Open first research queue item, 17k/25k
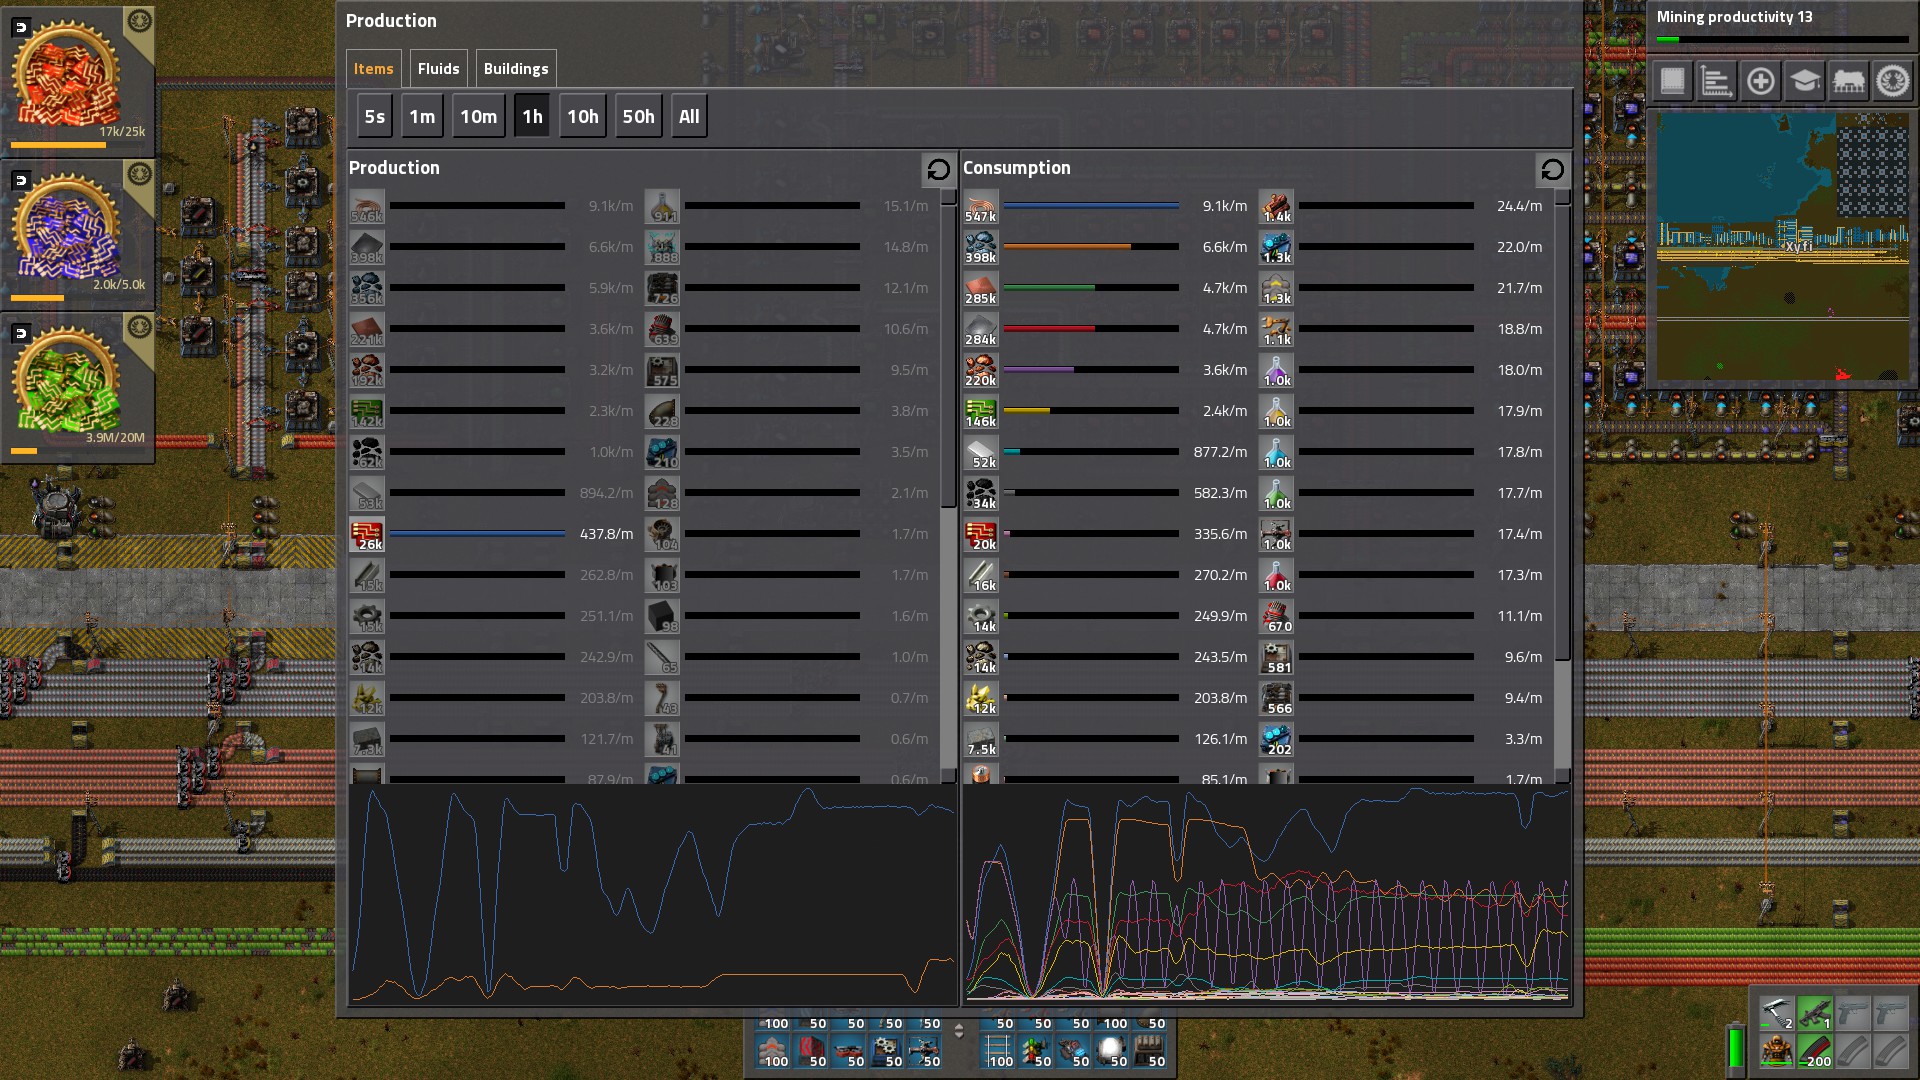 [x=78, y=80]
